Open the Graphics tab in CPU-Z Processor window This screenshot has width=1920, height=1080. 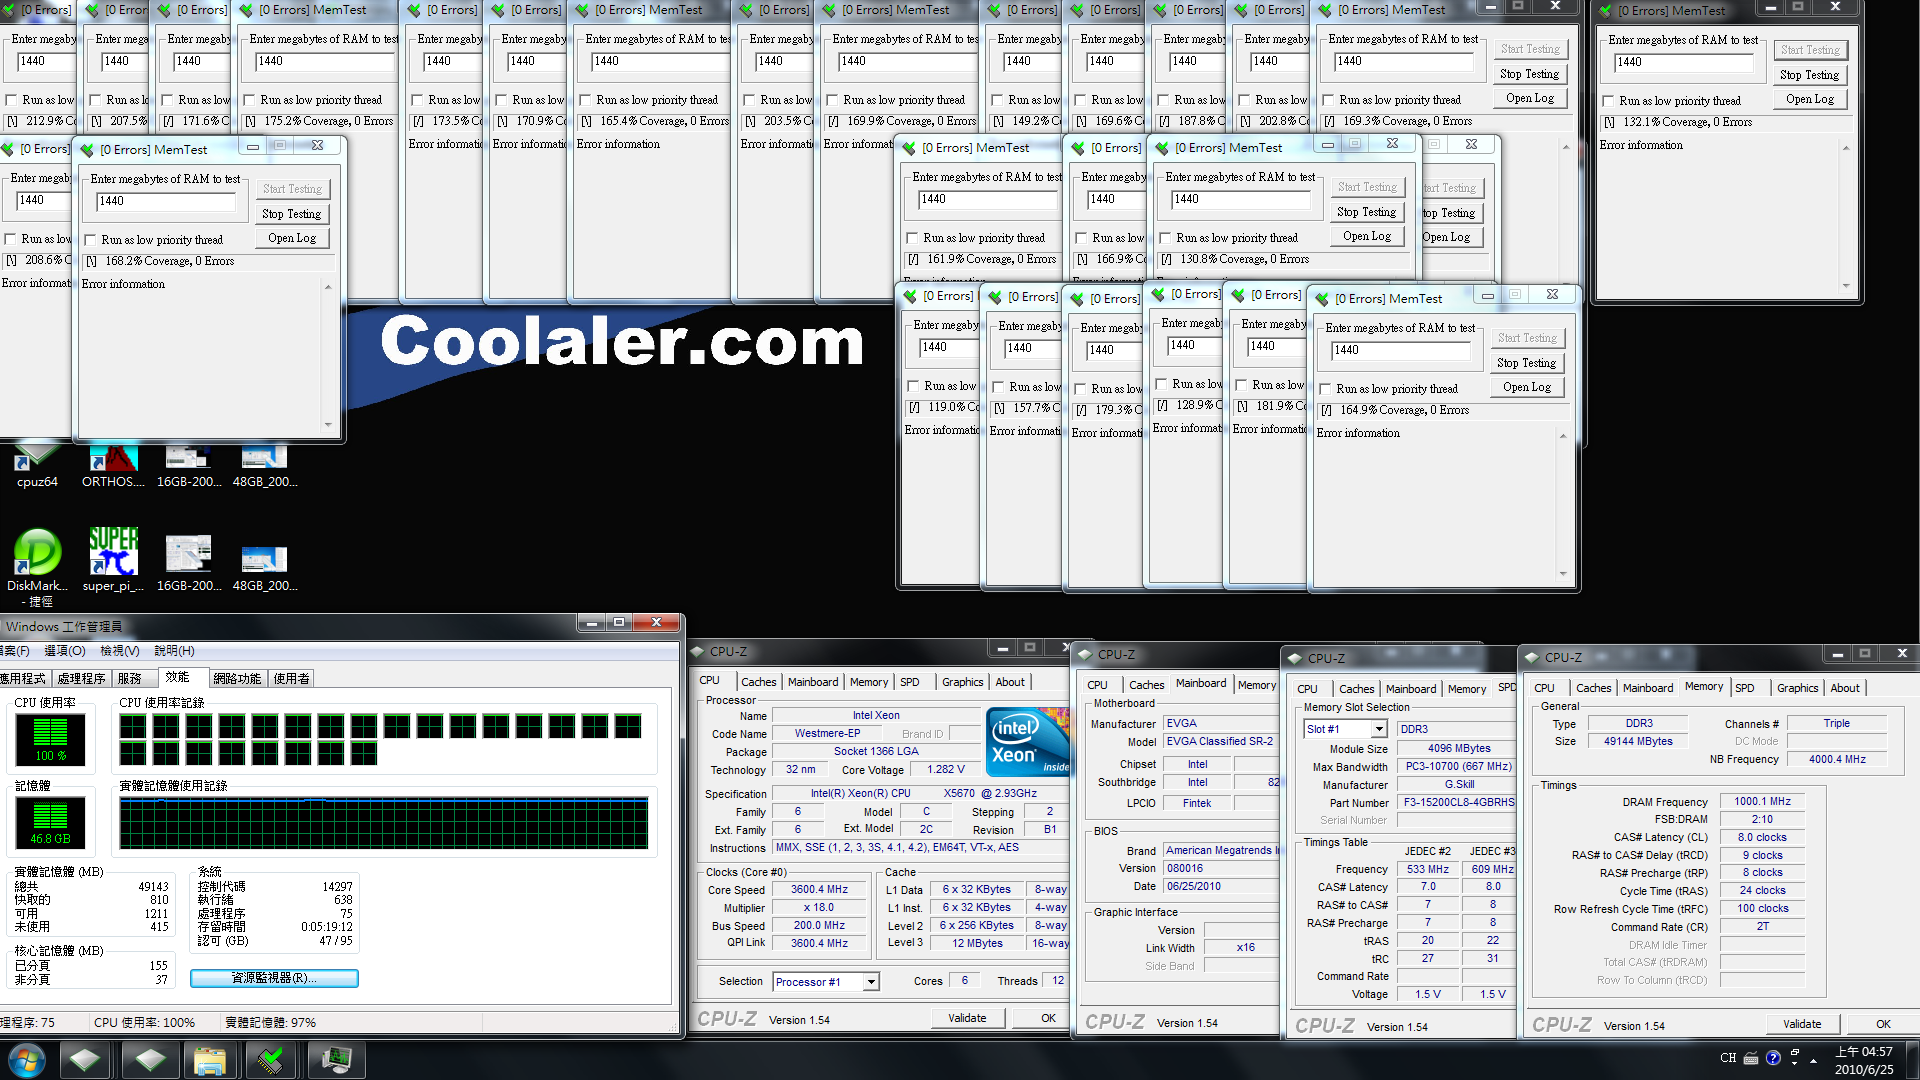pyautogui.click(x=962, y=682)
